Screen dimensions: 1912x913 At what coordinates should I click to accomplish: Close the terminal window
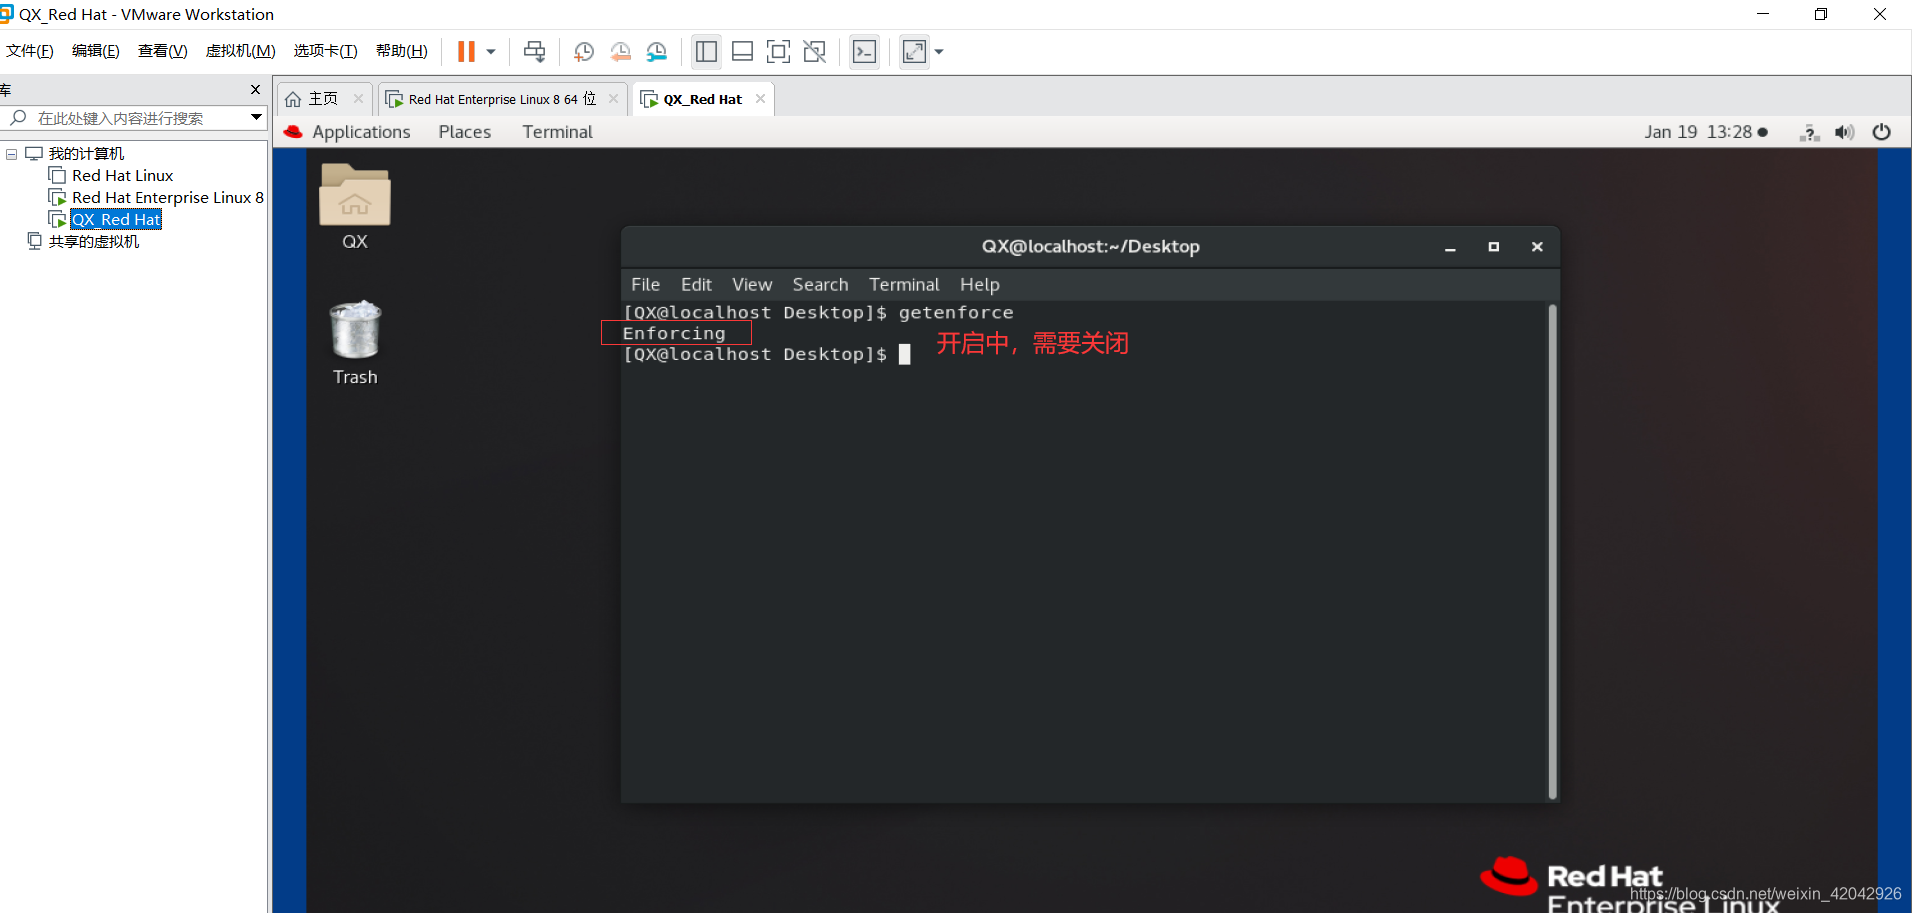click(1537, 247)
